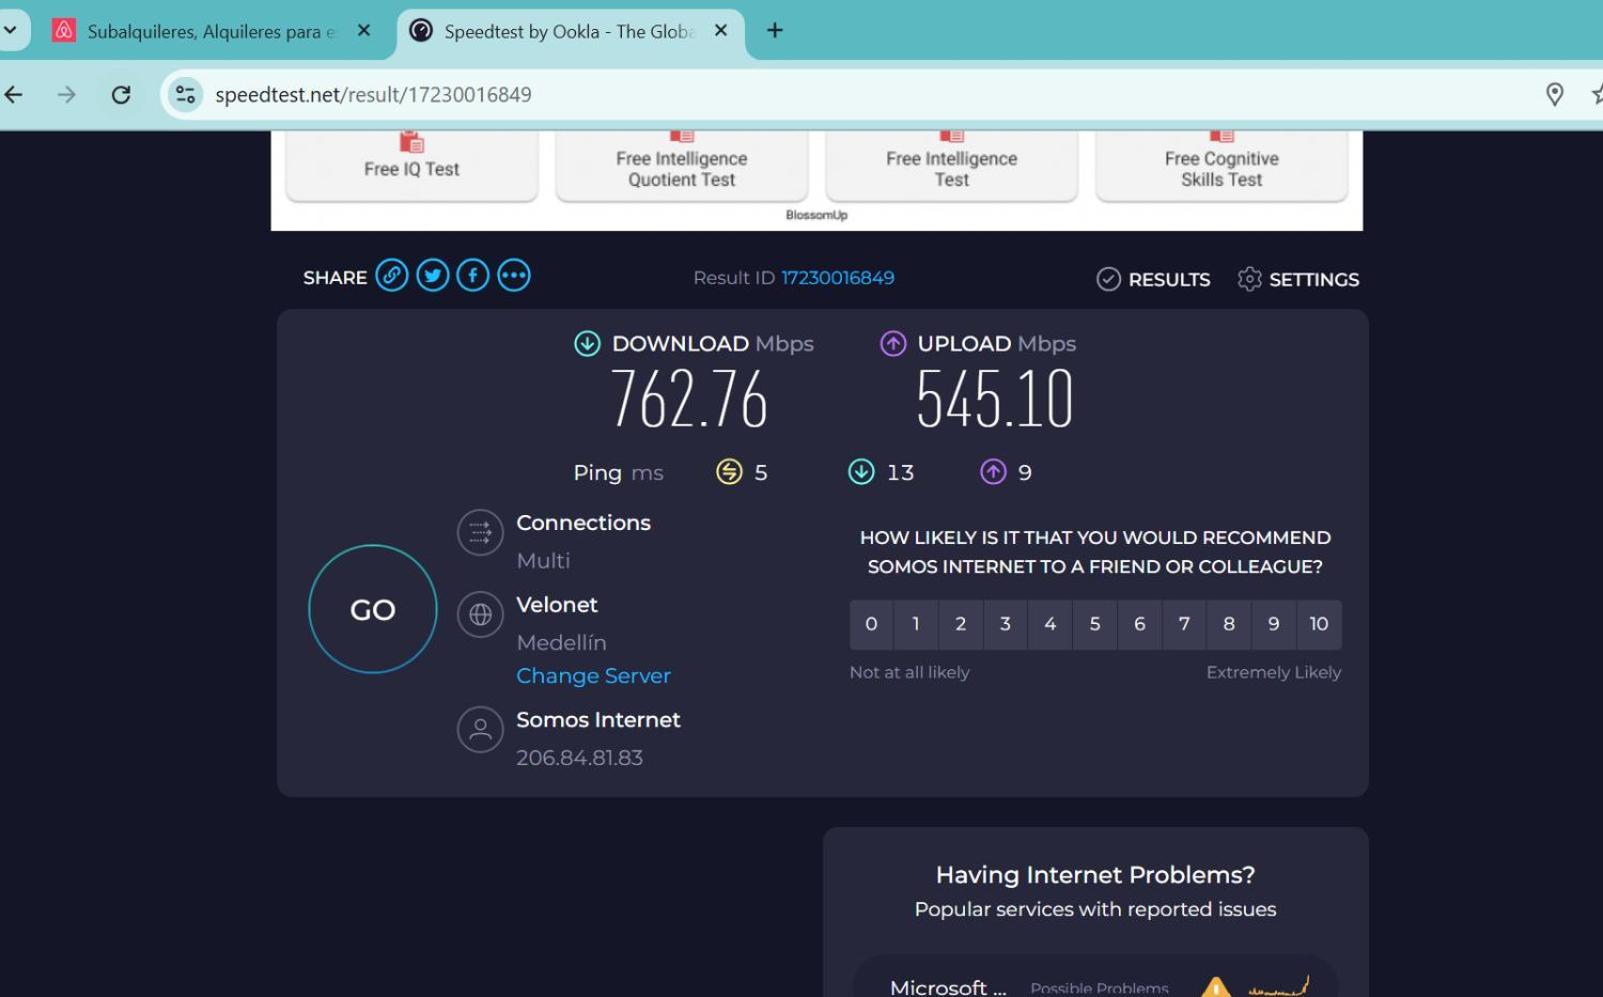Rate recommendation 10 on the scale
This screenshot has height=997, width=1603.
tap(1319, 624)
